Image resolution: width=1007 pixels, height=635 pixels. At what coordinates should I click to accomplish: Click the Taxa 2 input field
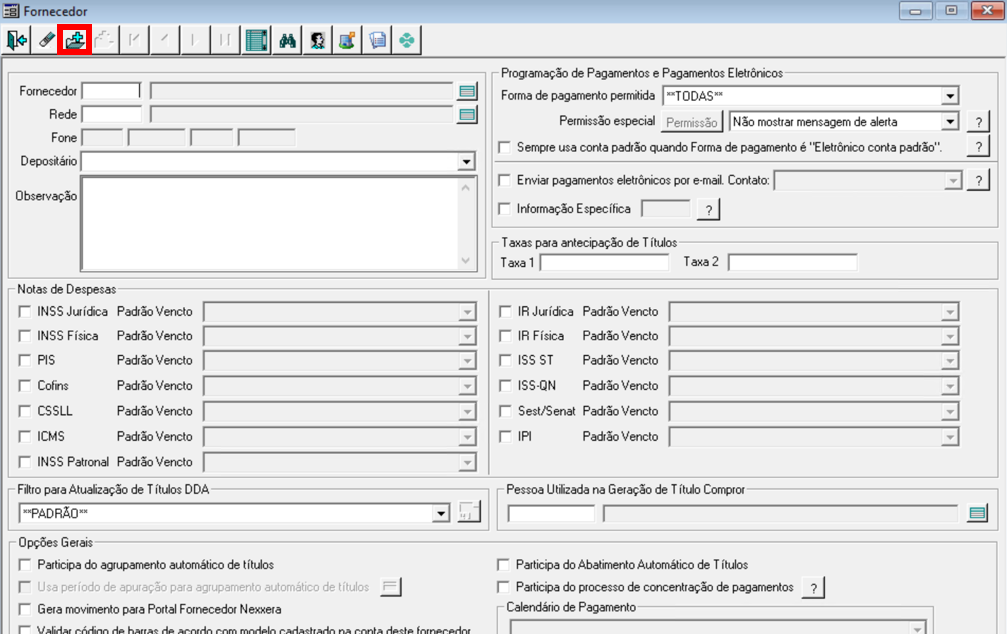[x=792, y=262]
